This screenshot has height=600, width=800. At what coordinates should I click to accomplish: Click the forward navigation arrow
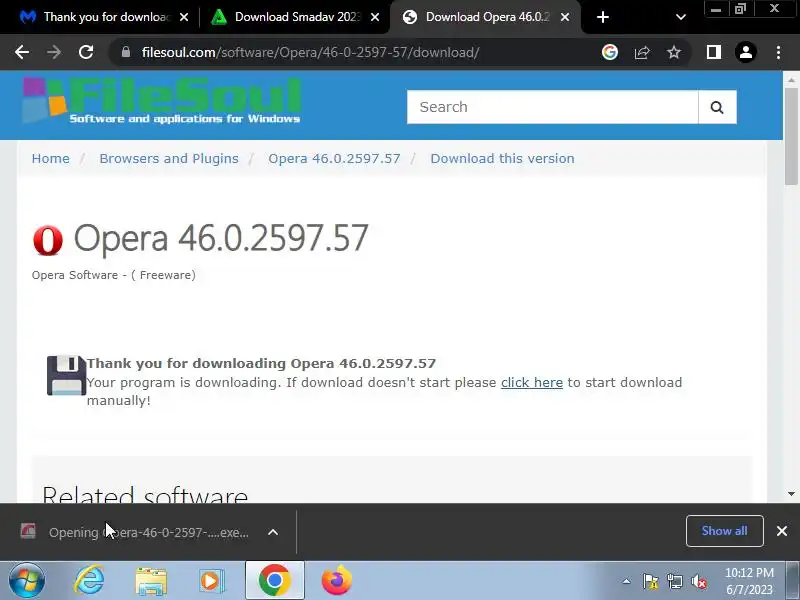54,52
